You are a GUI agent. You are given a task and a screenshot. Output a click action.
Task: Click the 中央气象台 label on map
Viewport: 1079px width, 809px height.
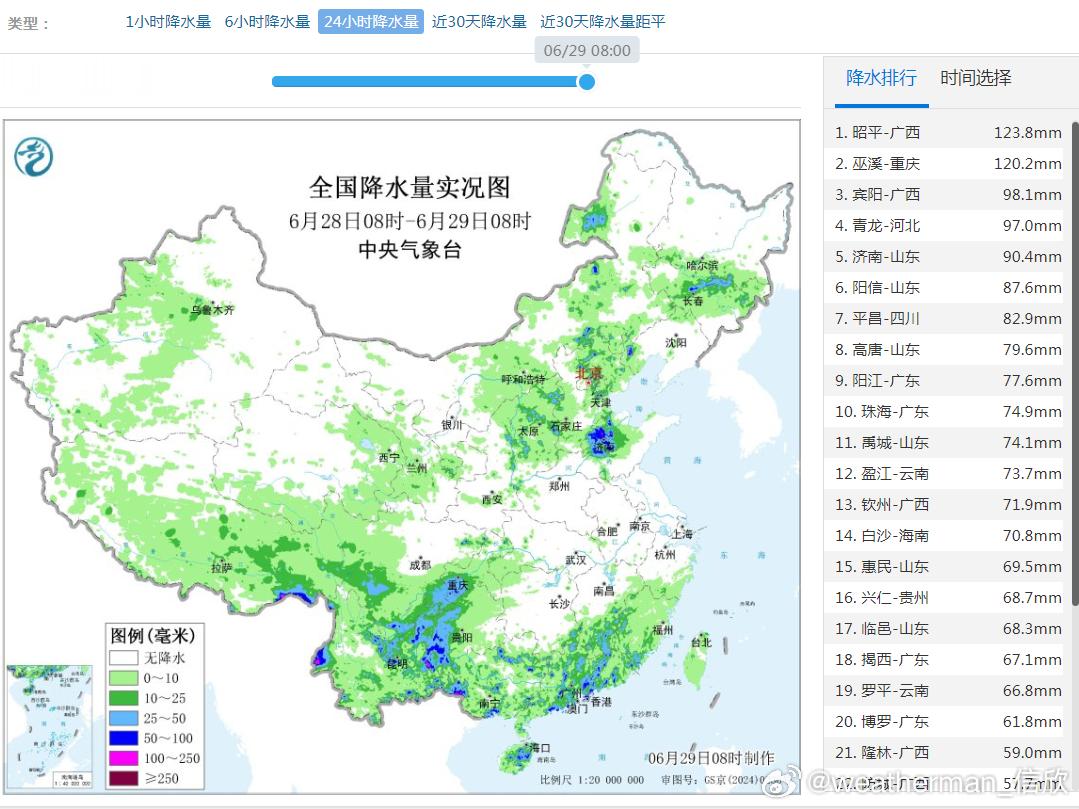409,250
